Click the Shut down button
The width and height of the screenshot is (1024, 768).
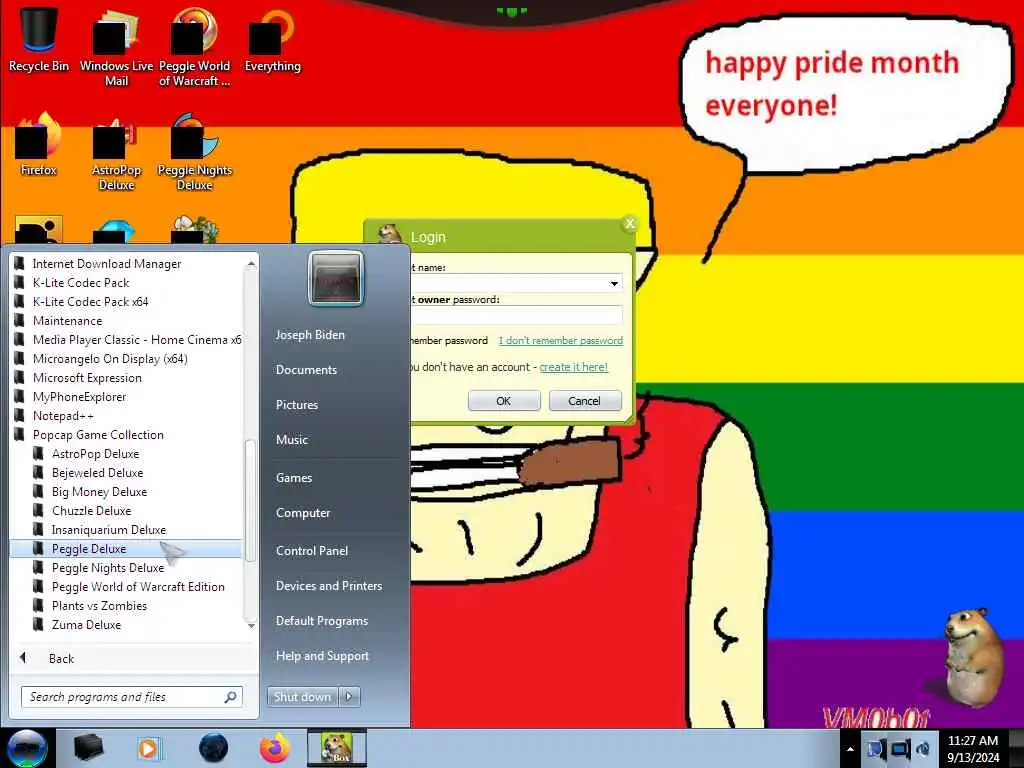point(303,697)
